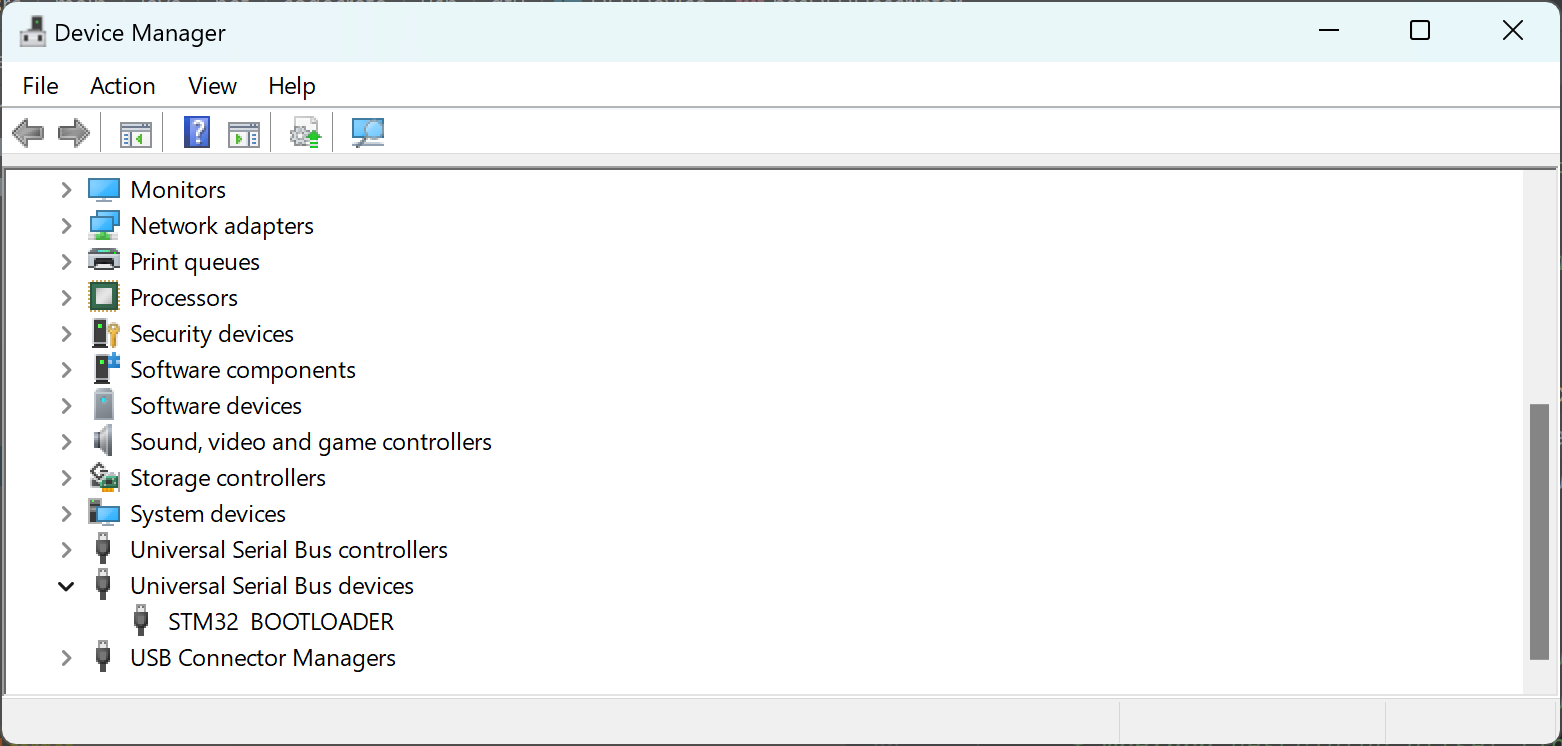Screen dimensions: 1562x746
Task: Scan for hardware changes from the toolbar
Action: pos(367,132)
